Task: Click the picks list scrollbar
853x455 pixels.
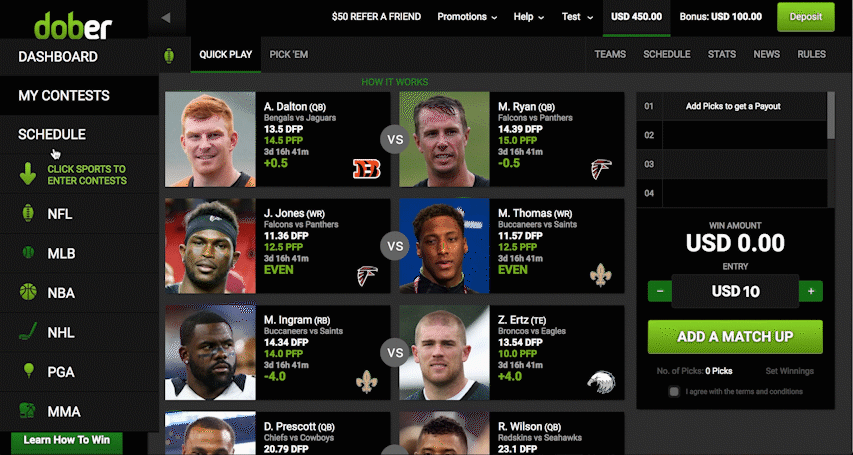Action: [x=831, y=115]
